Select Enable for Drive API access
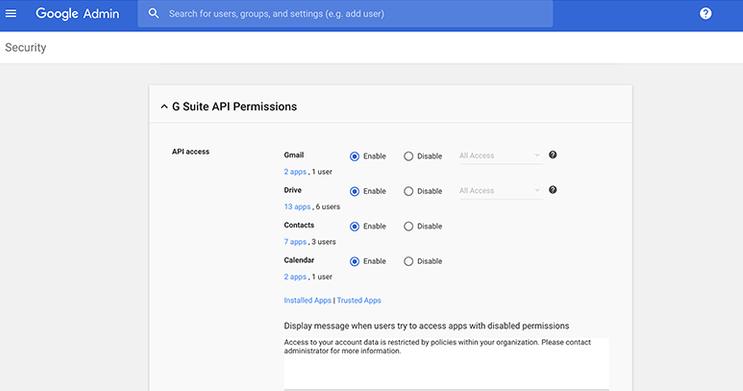The height and width of the screenshot is (391, 743). [x=354, y=191]
